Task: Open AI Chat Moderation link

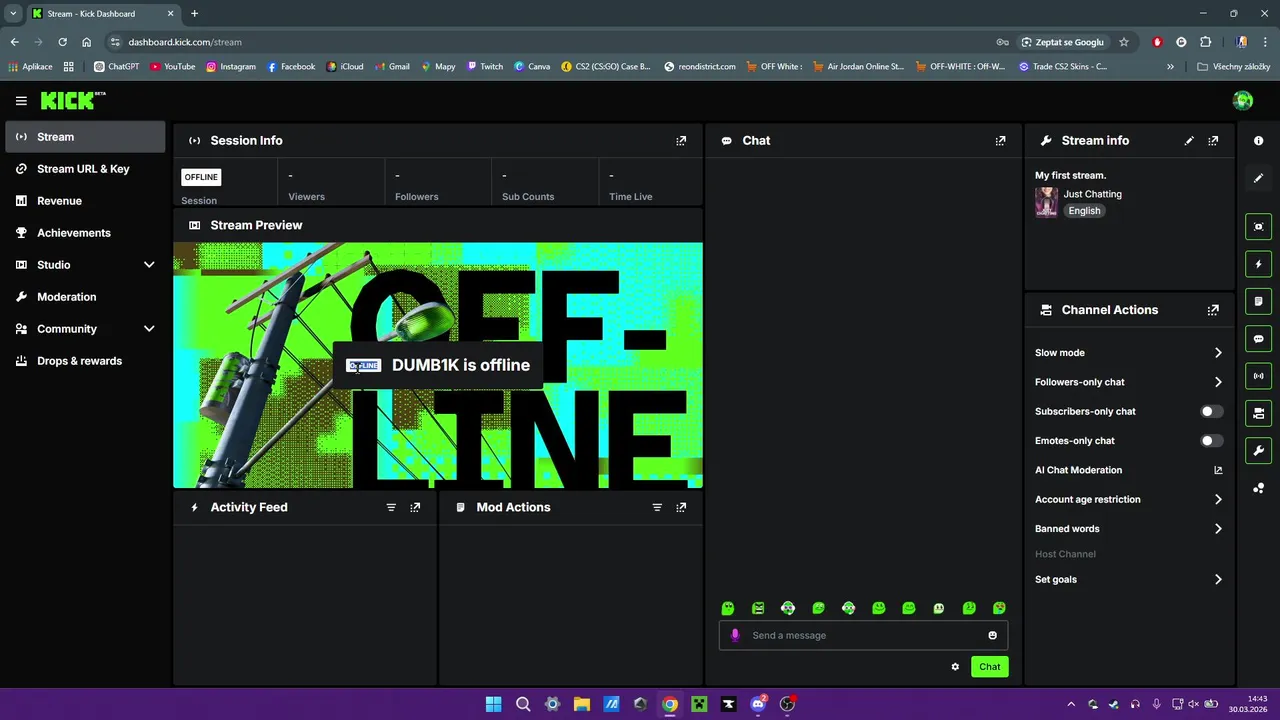Action: pyautogui.click(x=1129, y=470)
